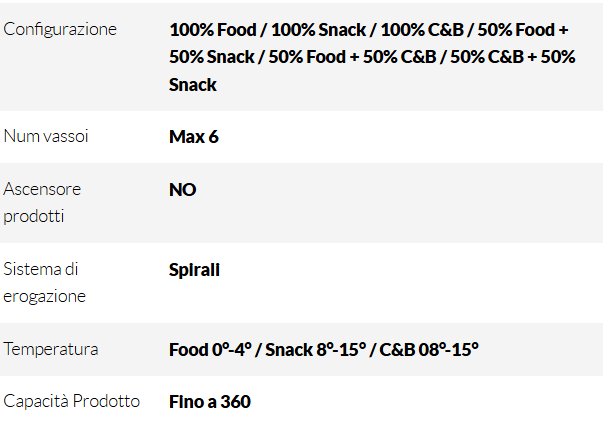Click the word "erogazione" under Sistema di
Viewport: 606px width, 442px height.
[x=45, y=296]
